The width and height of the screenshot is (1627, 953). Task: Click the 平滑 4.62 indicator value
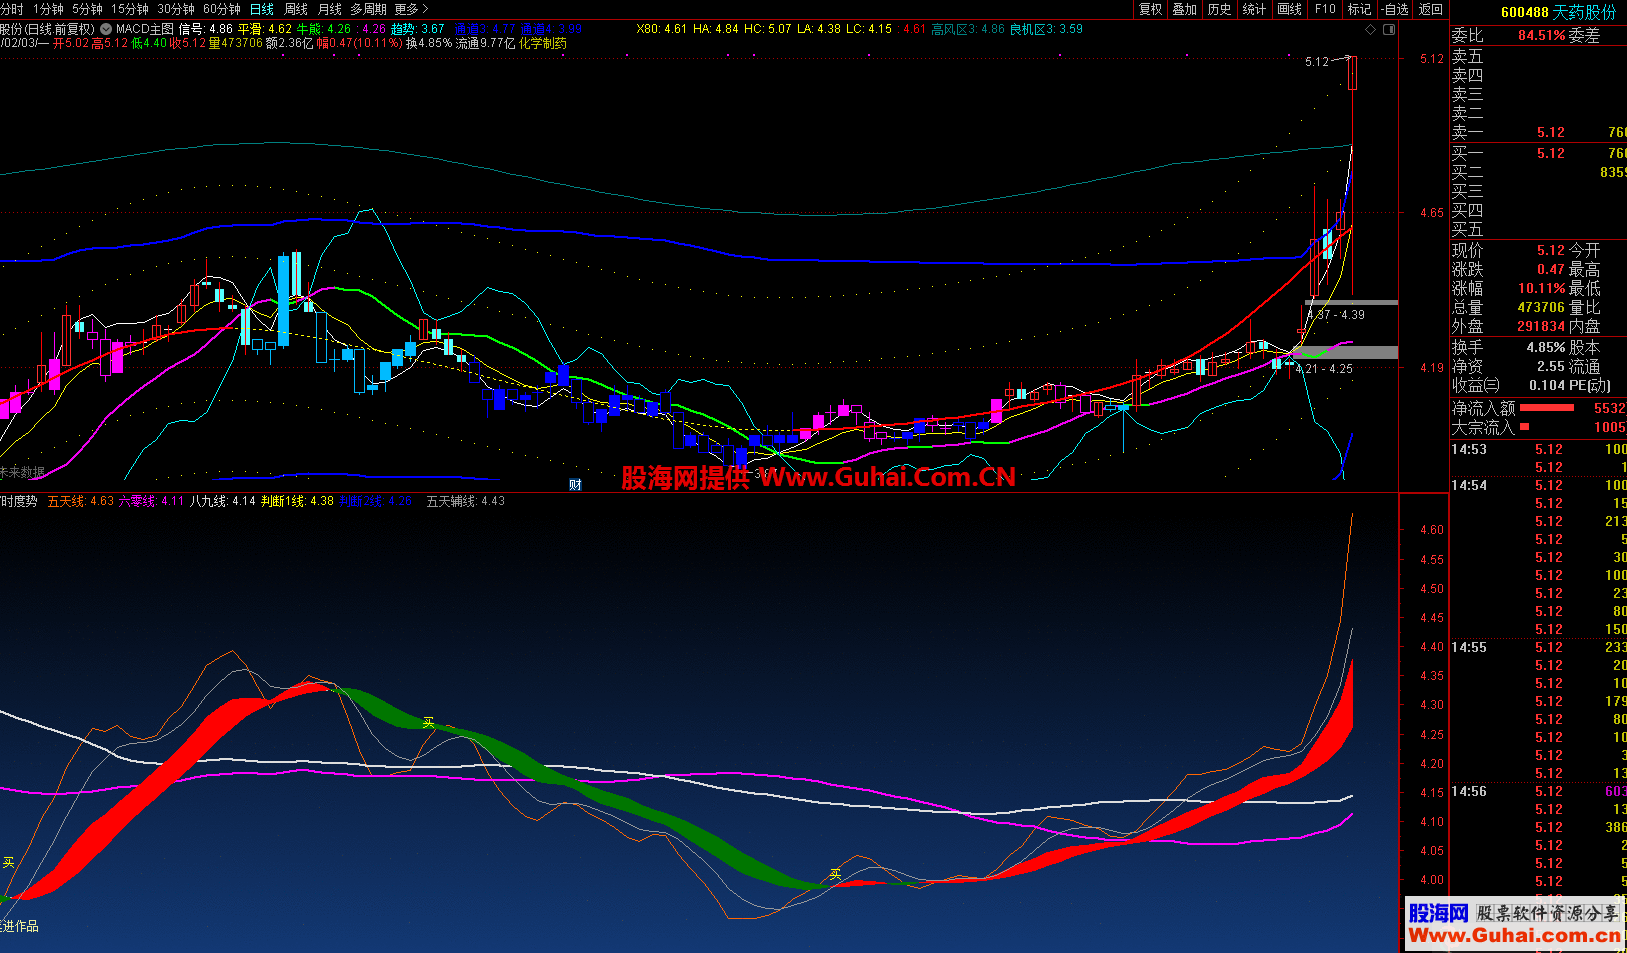point(264,29)
